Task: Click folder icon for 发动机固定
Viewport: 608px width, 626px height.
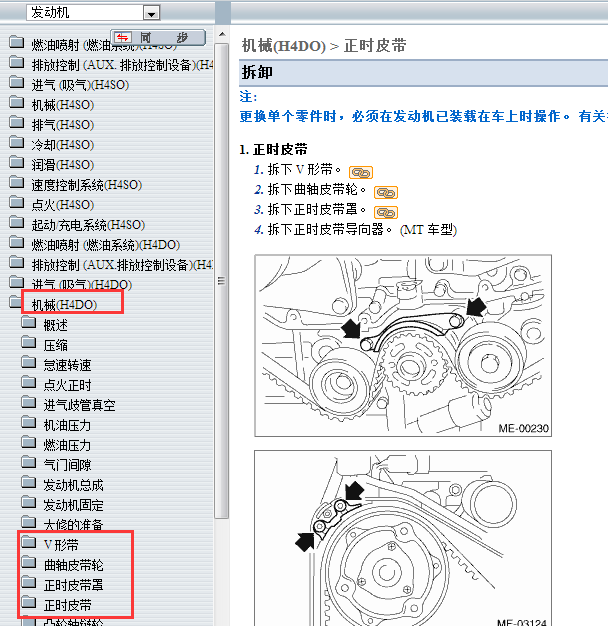Action: tap(28, 503)
